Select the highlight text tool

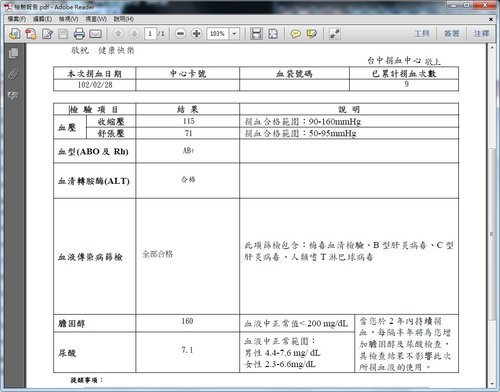click(x=311, y=34)
